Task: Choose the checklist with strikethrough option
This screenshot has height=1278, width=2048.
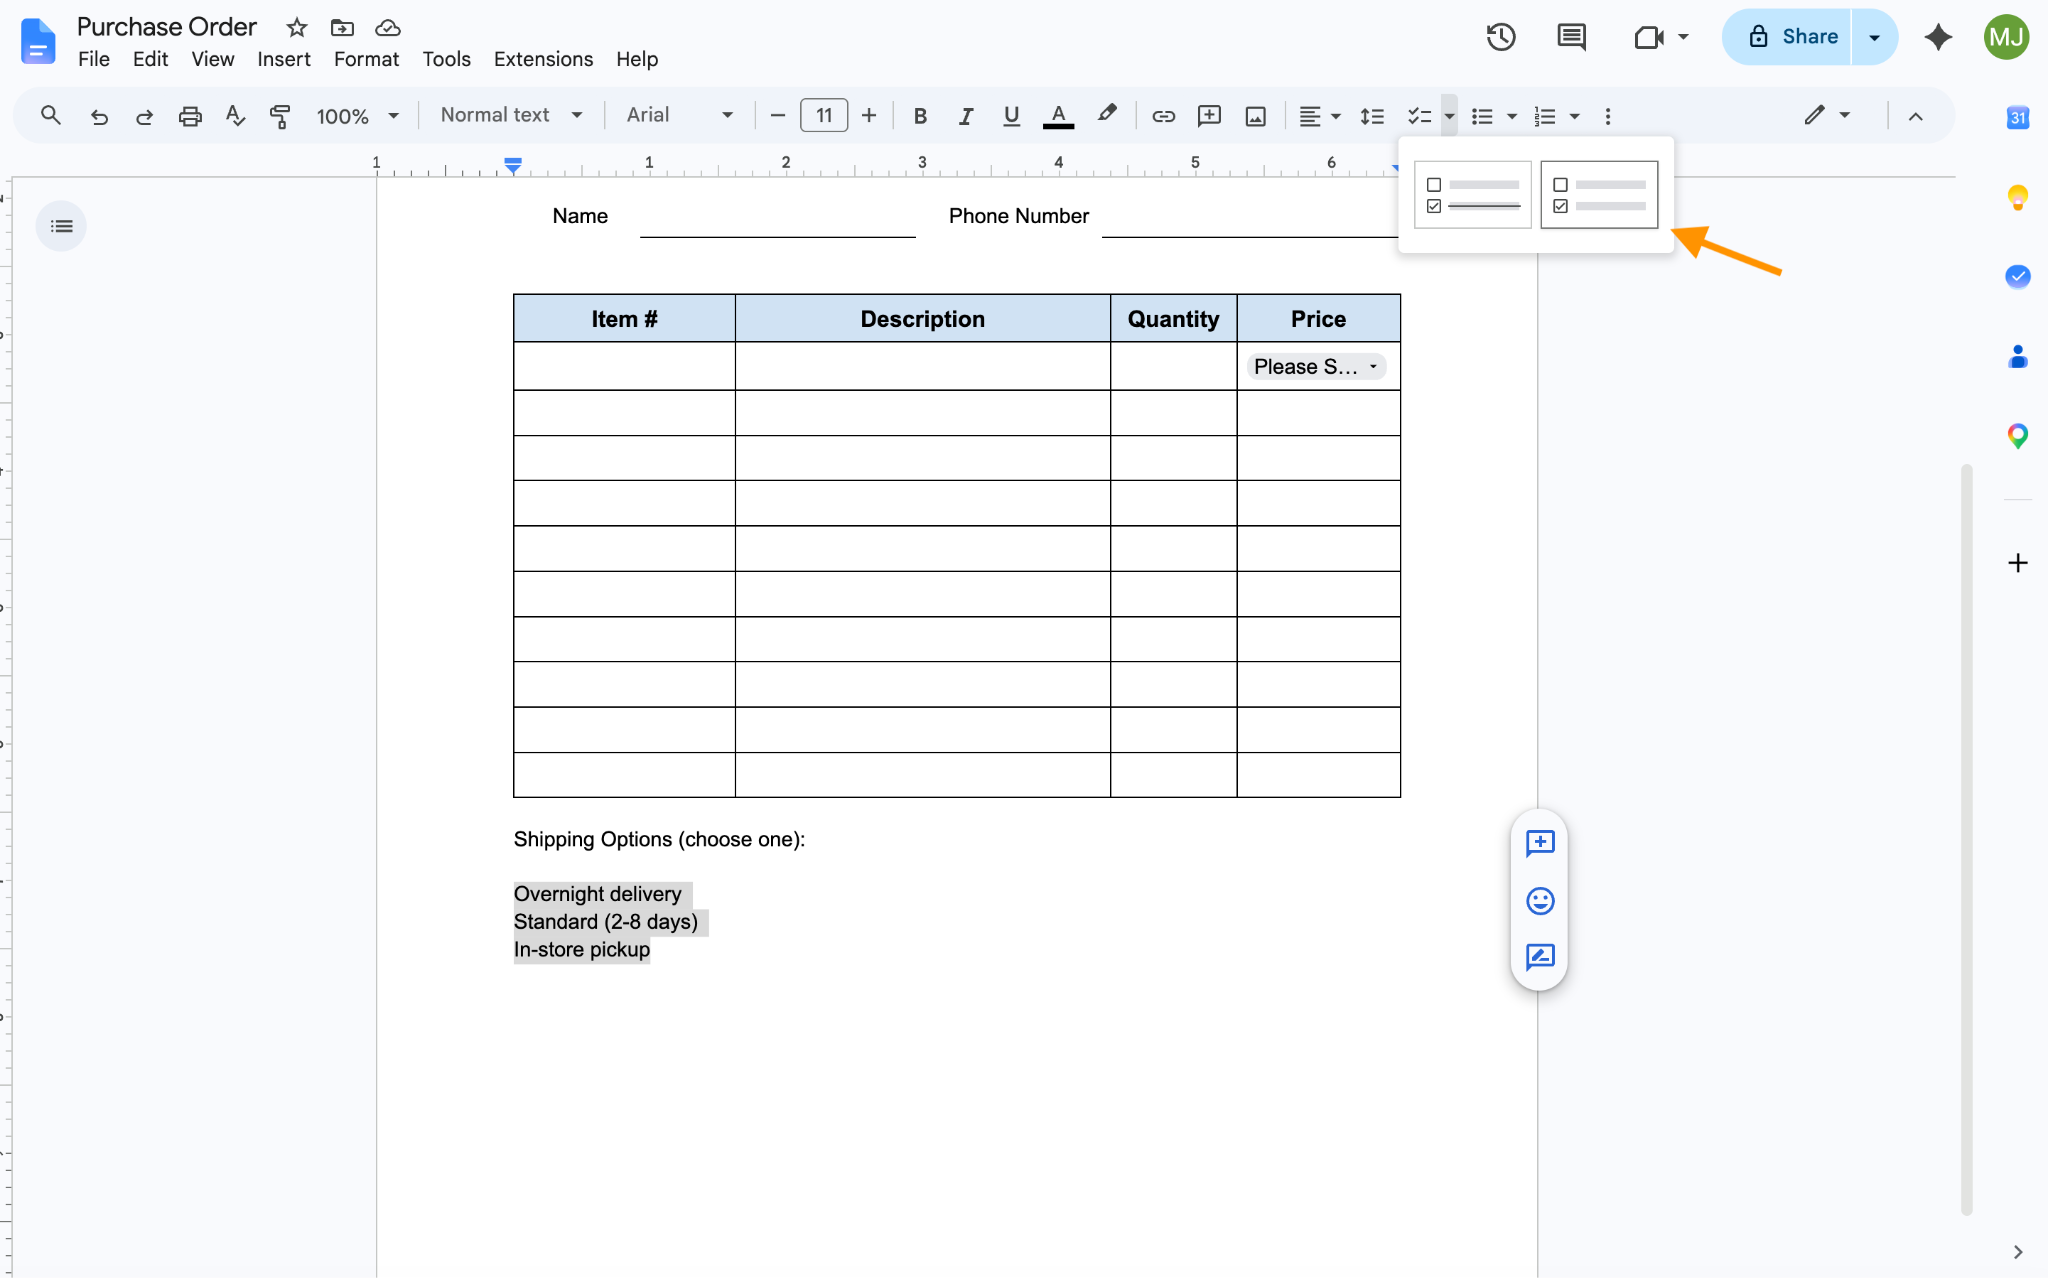Action: pyautogui.click(x=1473, y=195)
